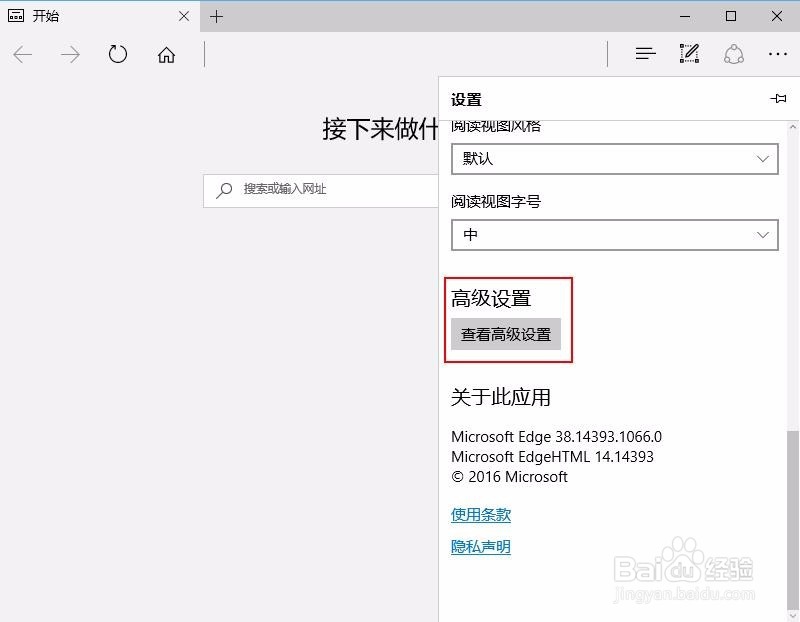This screenshot has width=800, height=622.
Task: Select the 开始 tab
Action: [99, 17]
